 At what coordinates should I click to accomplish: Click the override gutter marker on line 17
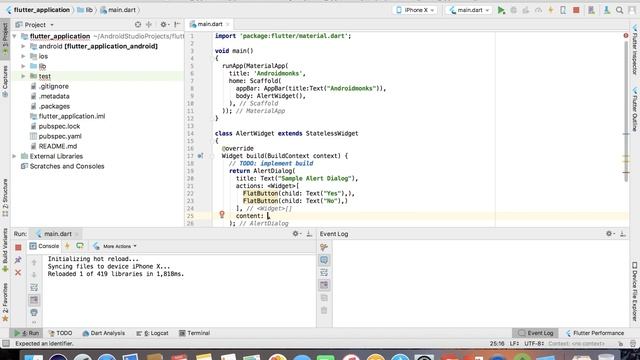point(200,156)
